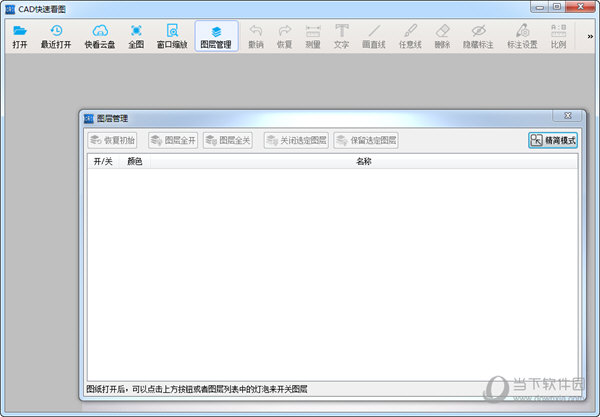Activate the 窗口缩放 window zoom tool
Viewport: 600px width, 417px height.
[x=172, y=37]
